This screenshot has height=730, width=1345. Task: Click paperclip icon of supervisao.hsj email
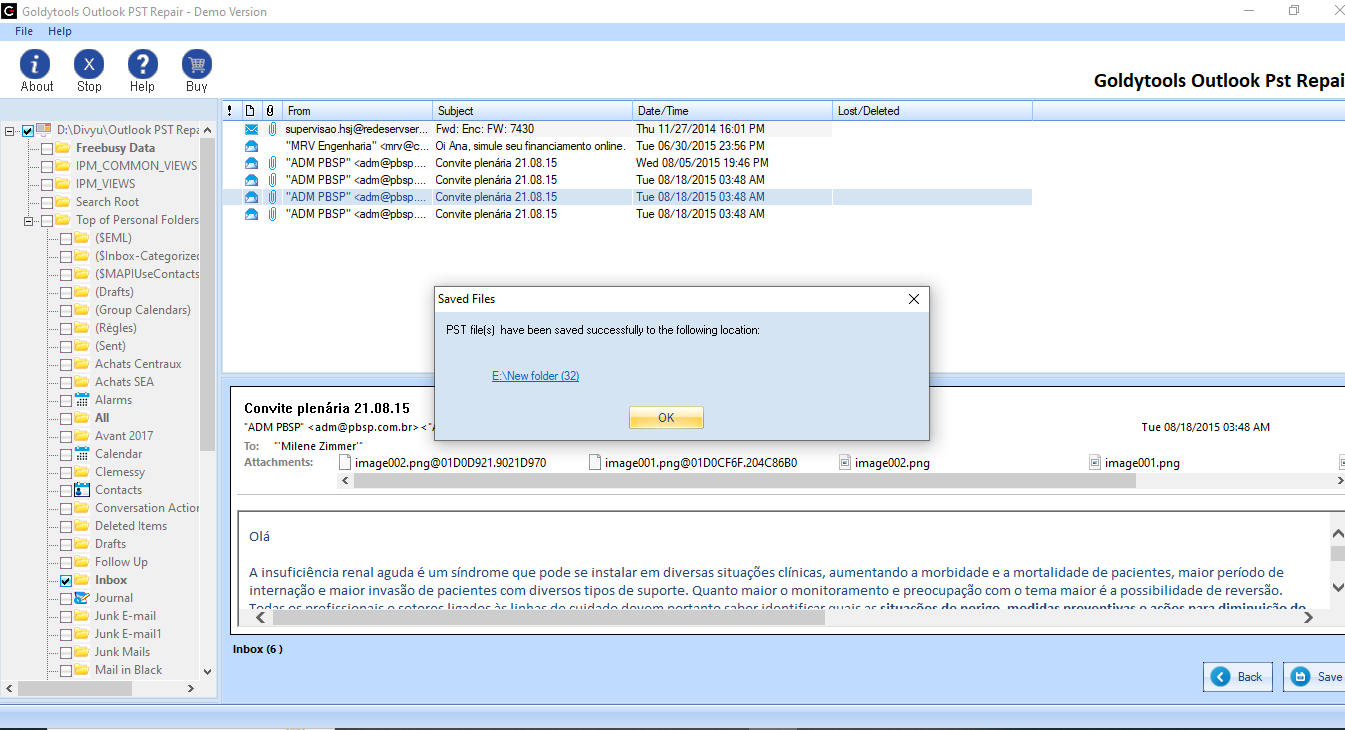click(x=272, y=129)
